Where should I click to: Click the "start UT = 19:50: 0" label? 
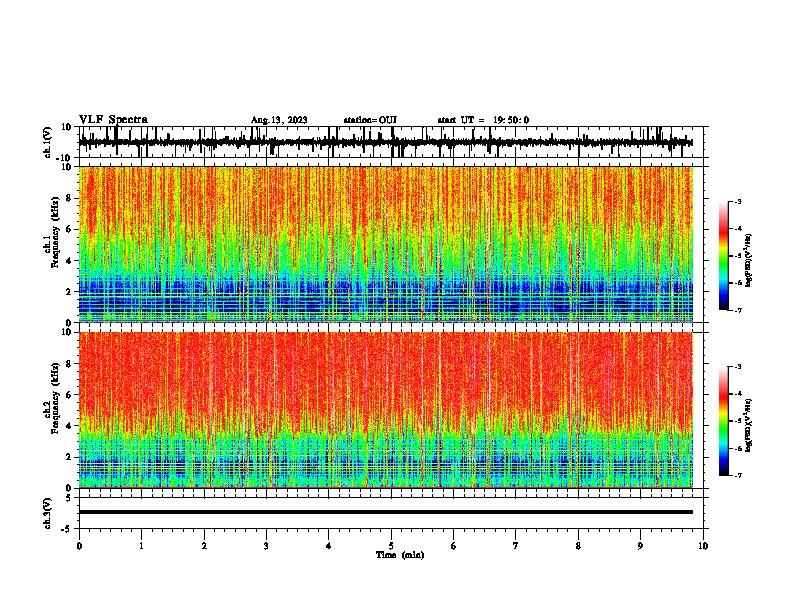click(x=483, y=120)
